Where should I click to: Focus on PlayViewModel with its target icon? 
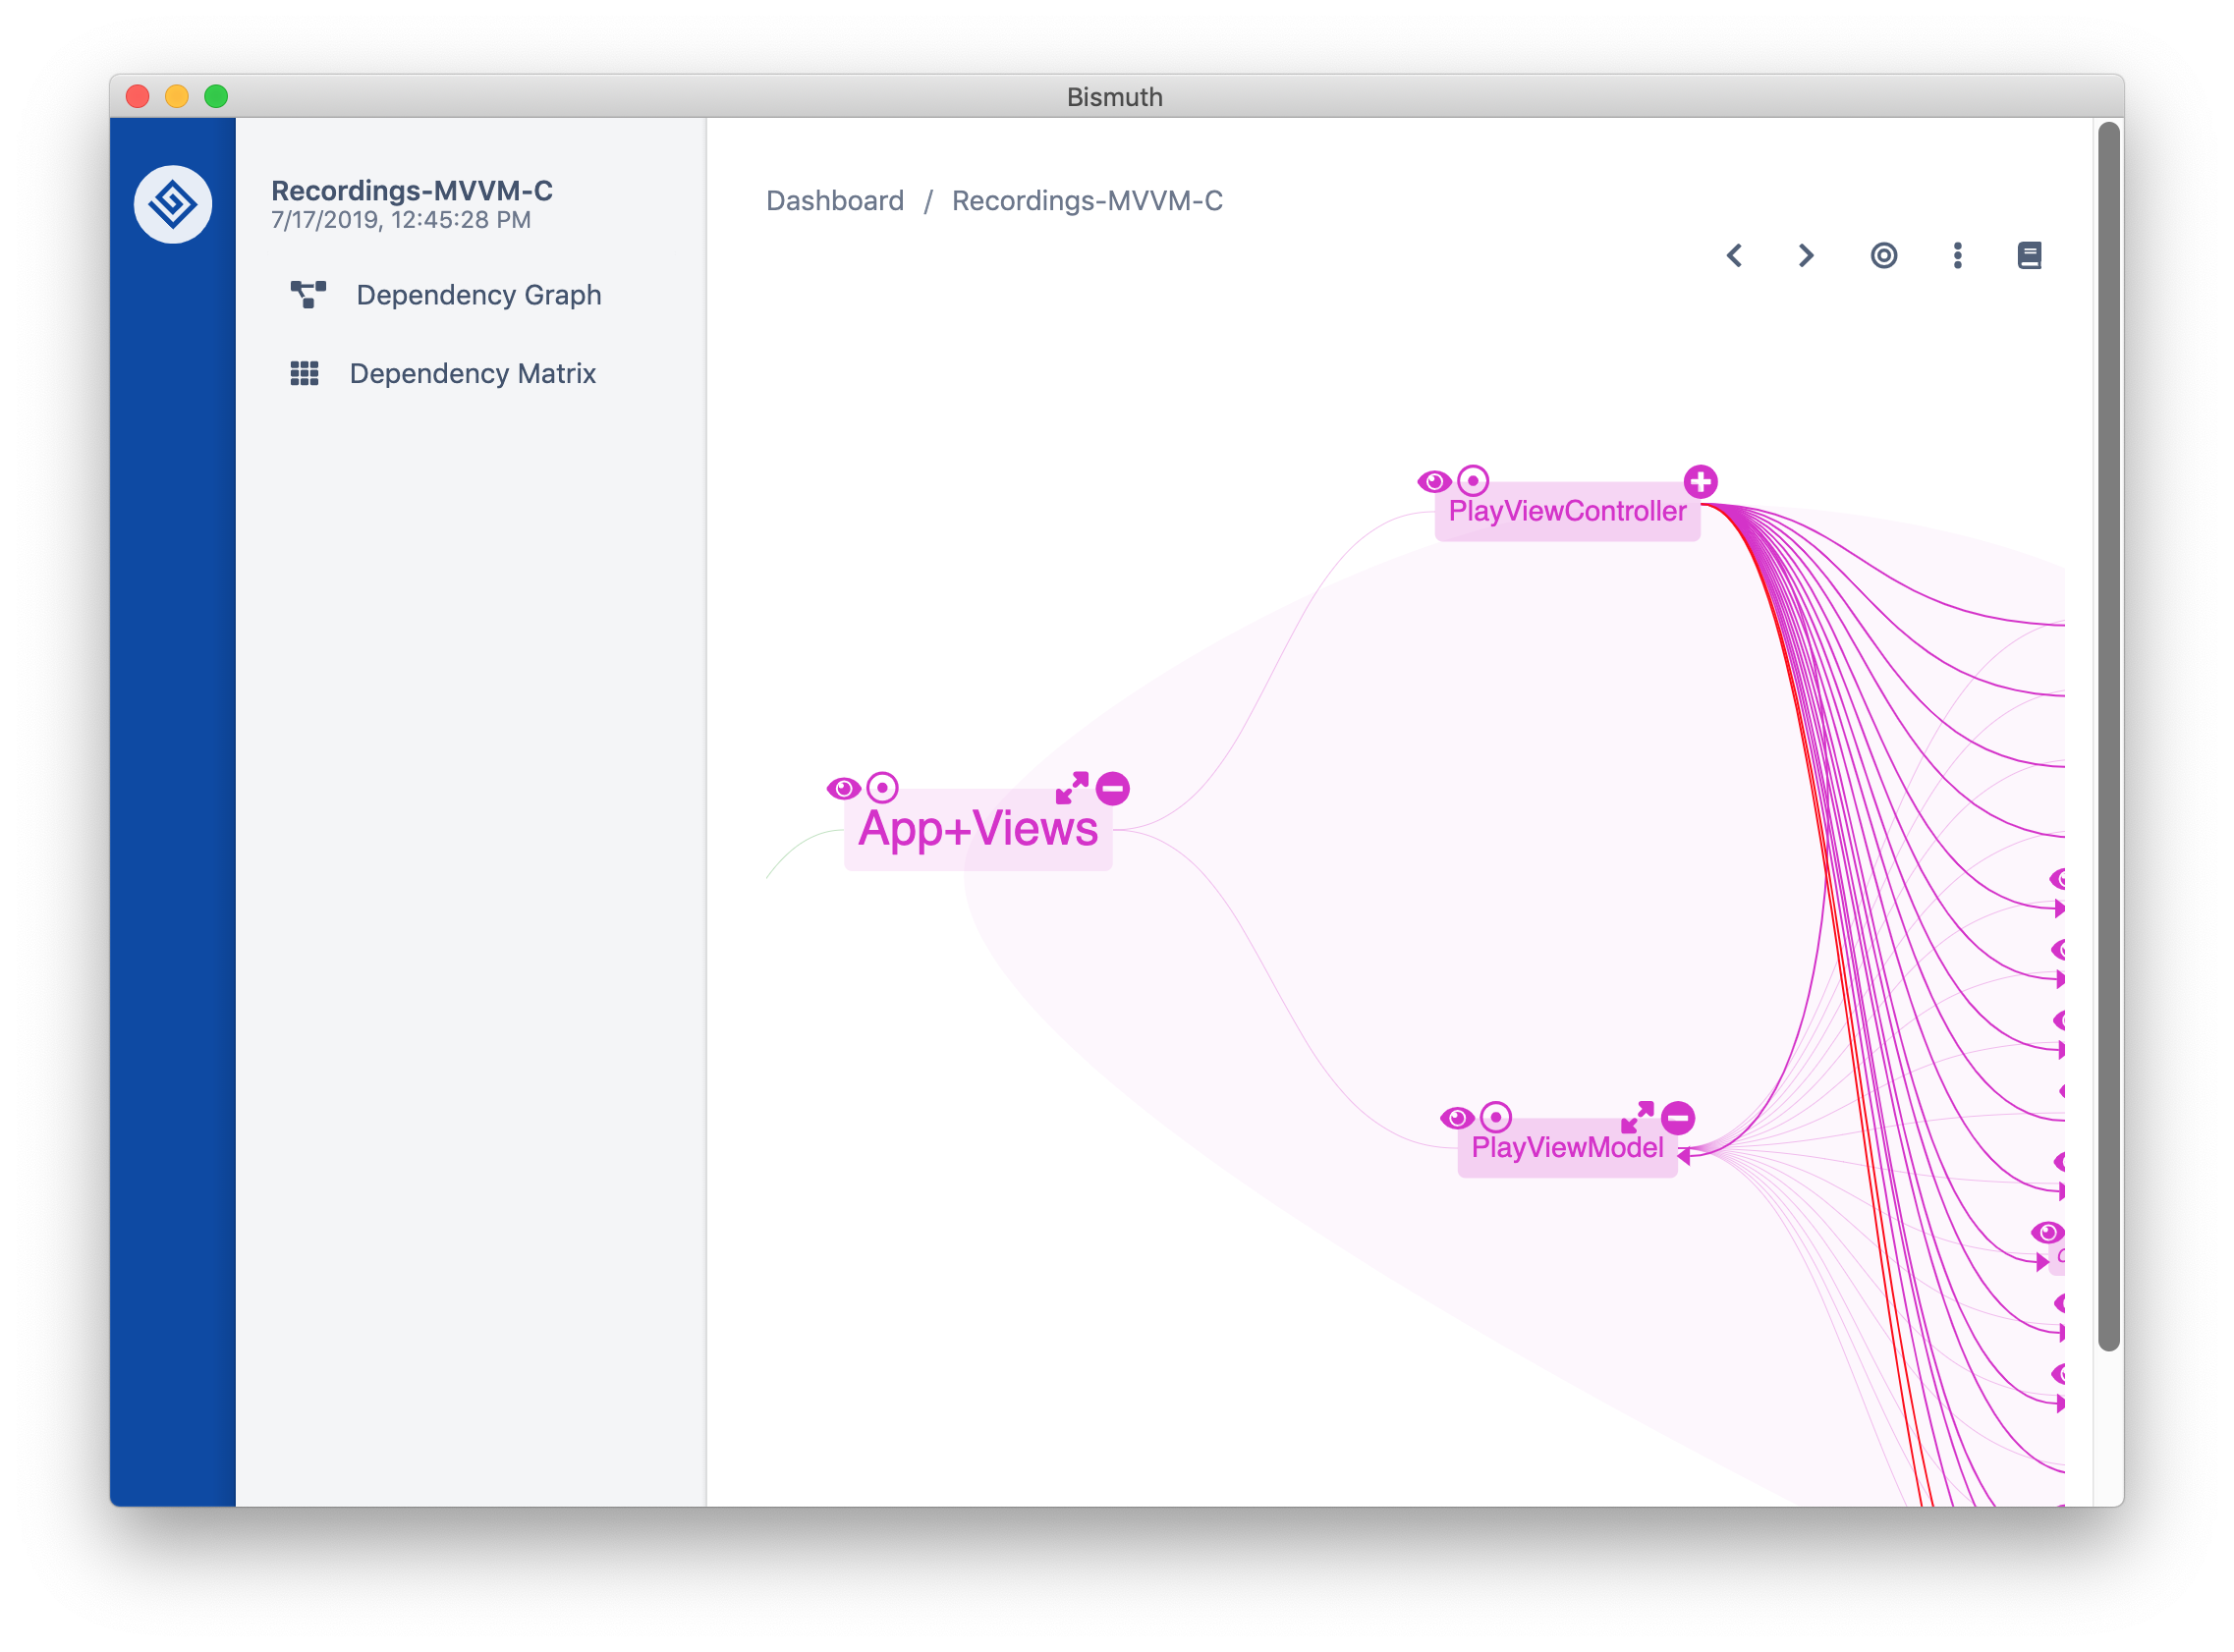pyautogui.click(x=1496, y=1117)
